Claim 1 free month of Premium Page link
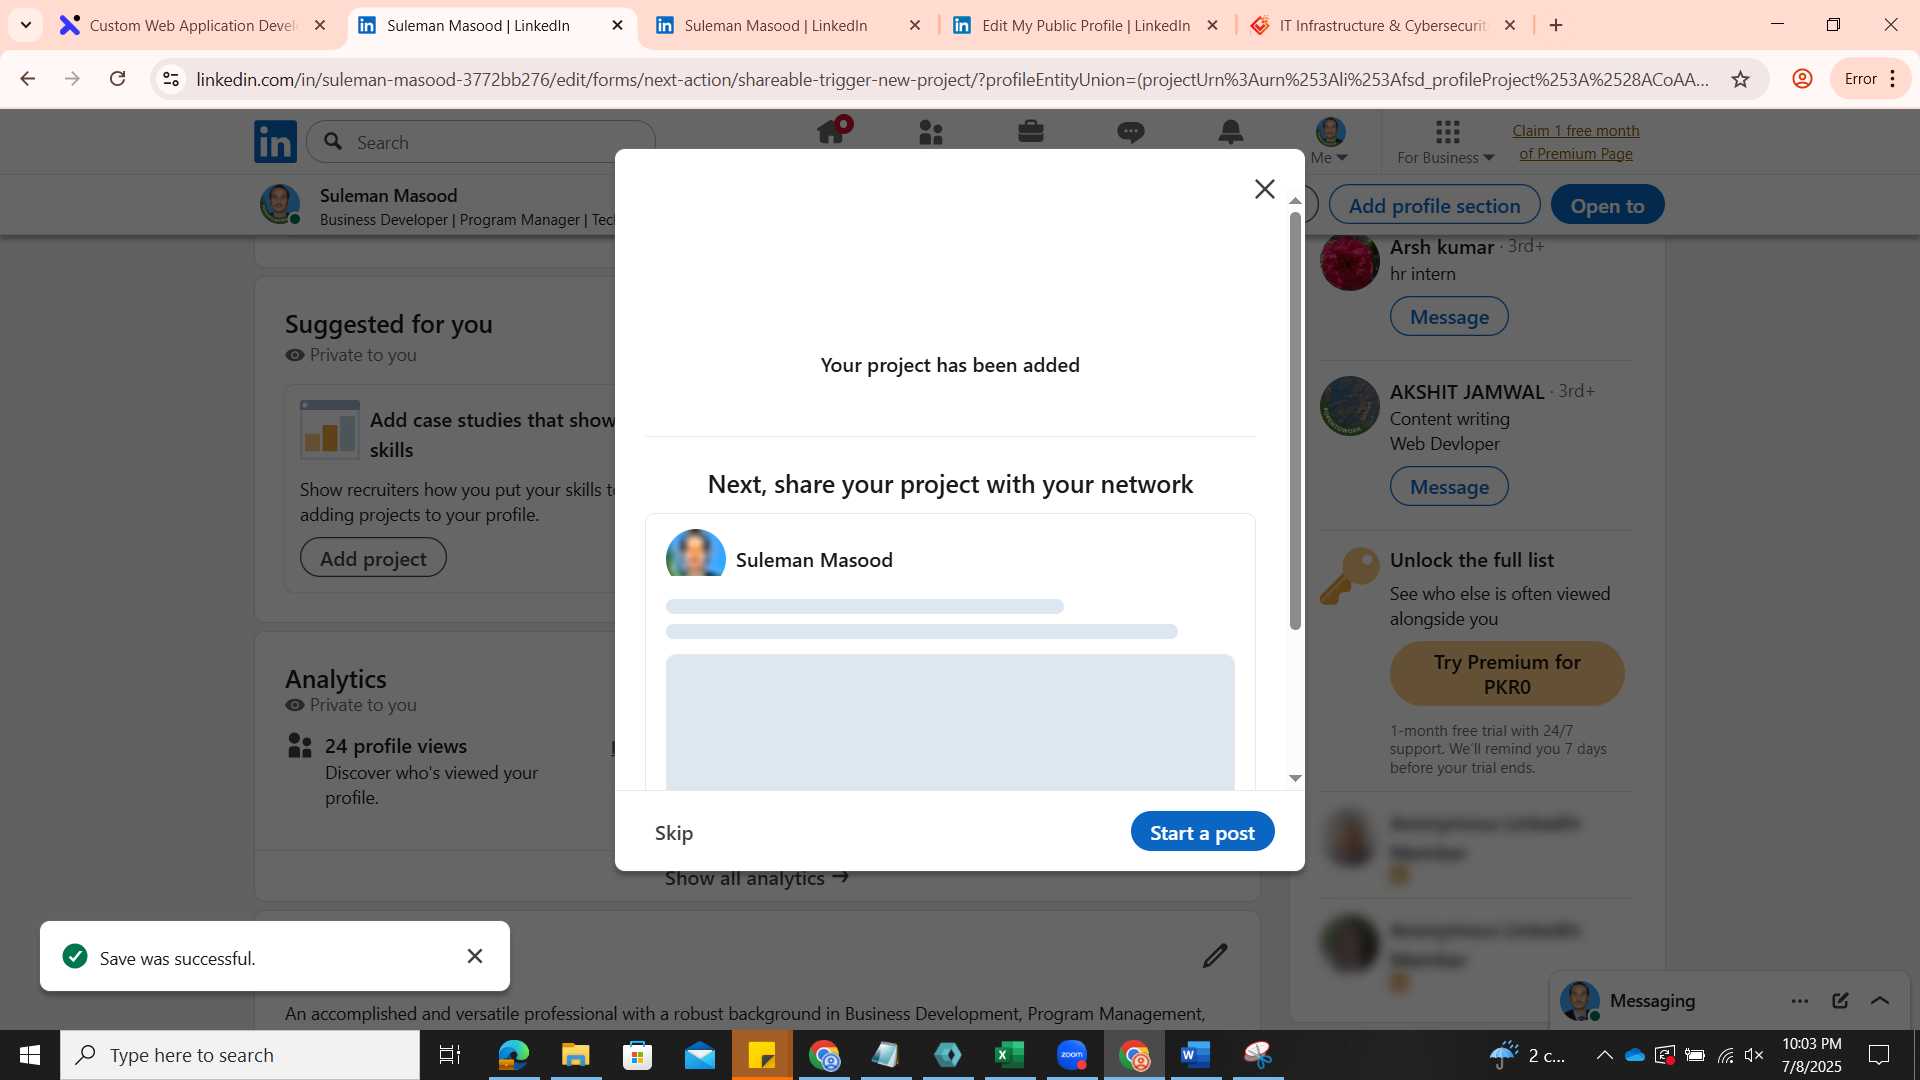1920x1080 pixels. [x=1575, y=142]
